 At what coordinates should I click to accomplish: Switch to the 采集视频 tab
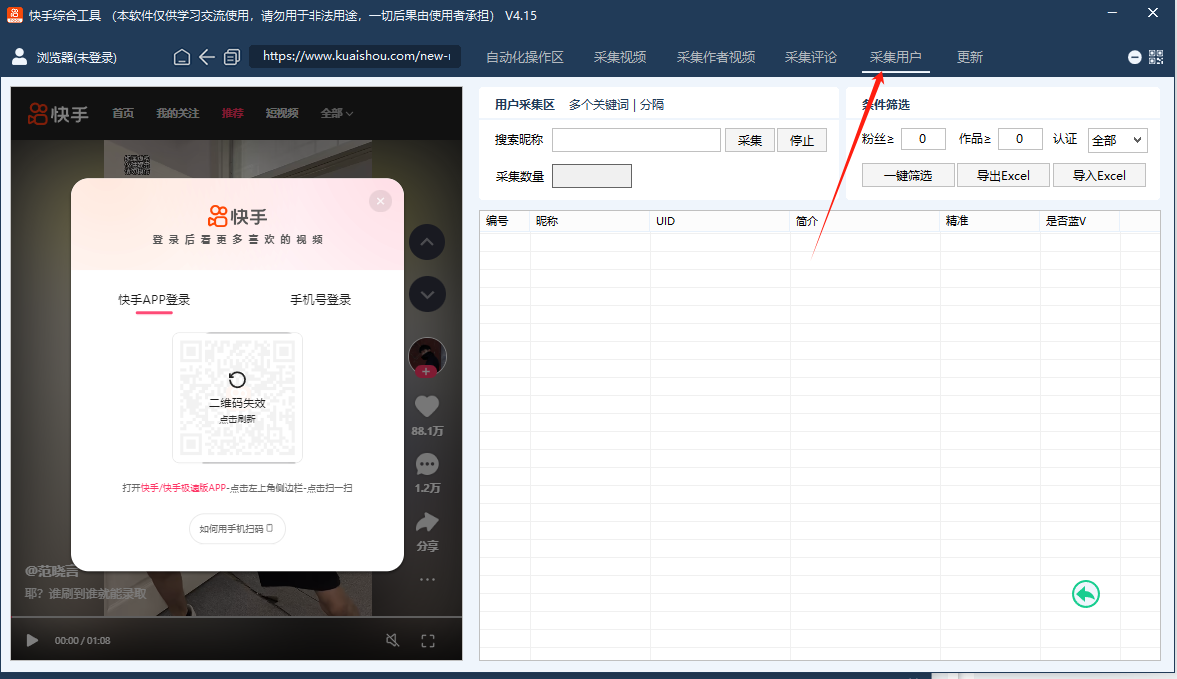(620, 57)
